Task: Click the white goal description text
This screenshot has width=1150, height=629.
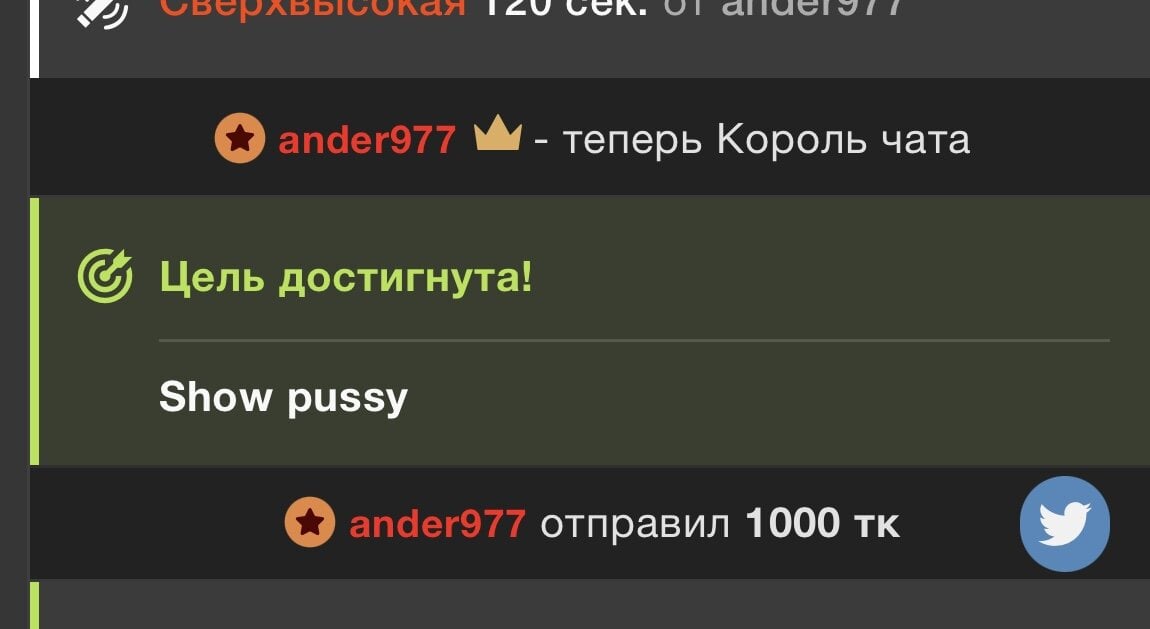Action: [x=283, y=398]
